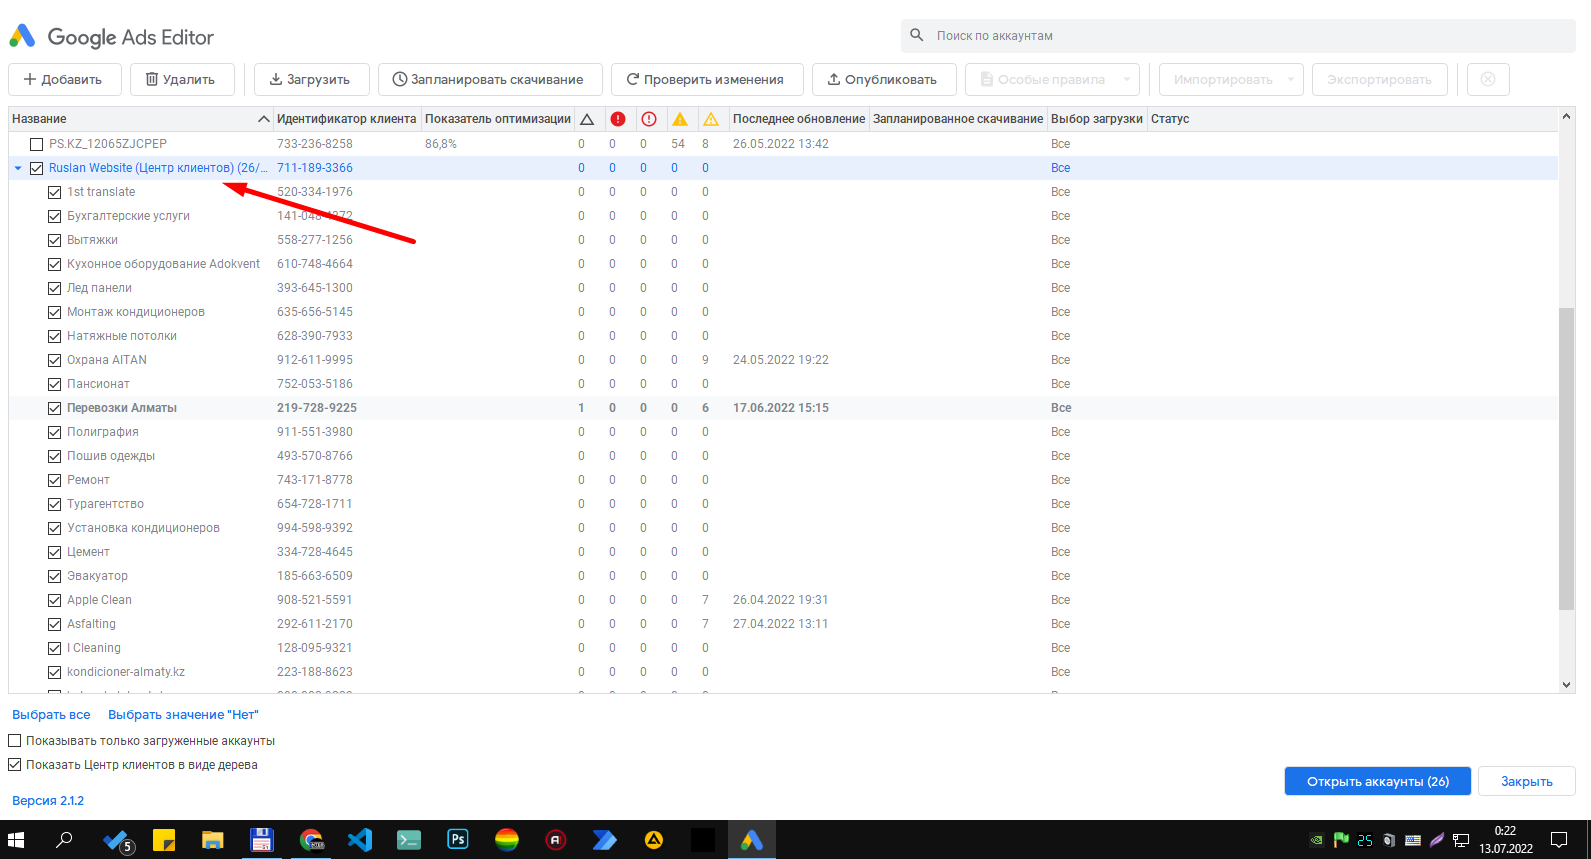Click the search magnifier icon in accounts search
Image resolution: width=1591 pixels, height=859 pixels.
[x=917, y=35]
